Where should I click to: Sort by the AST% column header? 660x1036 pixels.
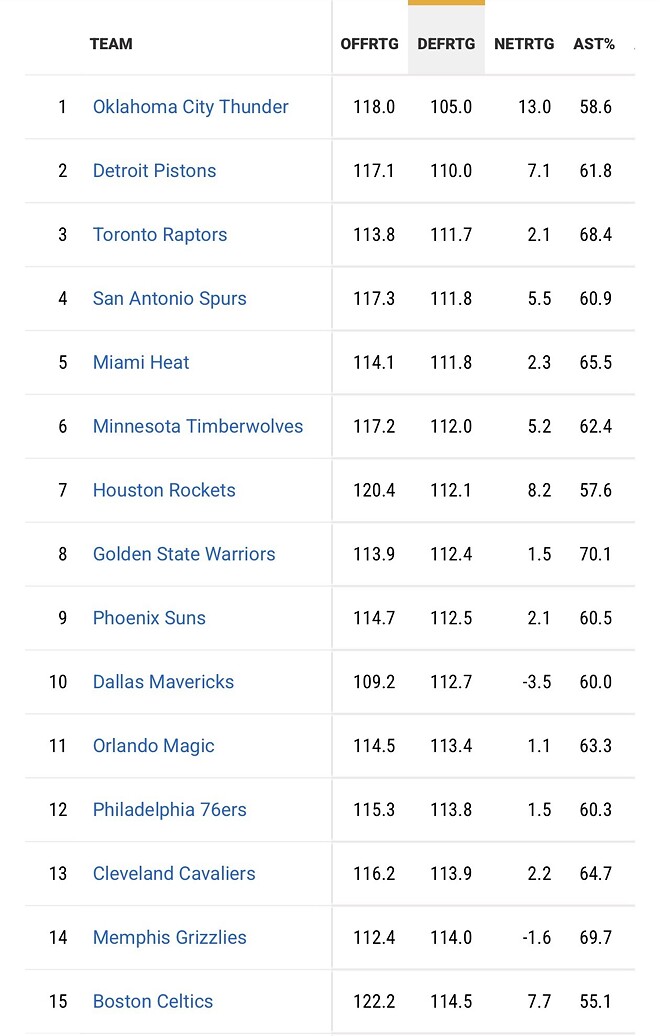coord(594,44)
